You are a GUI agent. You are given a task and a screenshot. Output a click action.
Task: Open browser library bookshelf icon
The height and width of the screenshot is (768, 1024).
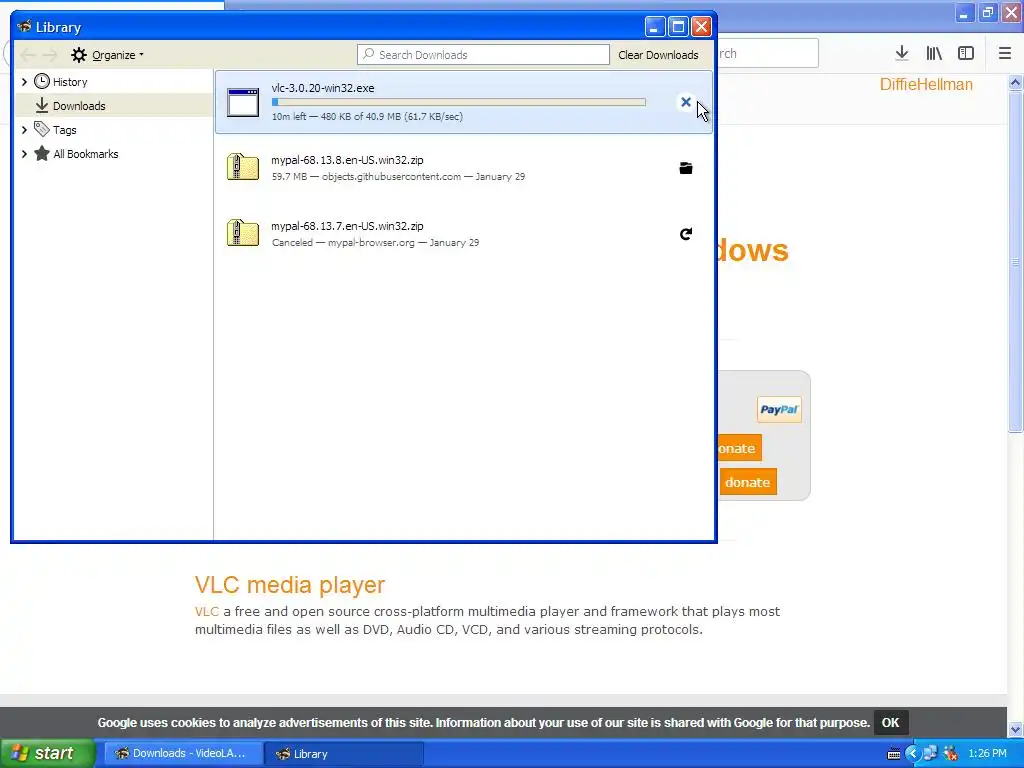(934, 54)
